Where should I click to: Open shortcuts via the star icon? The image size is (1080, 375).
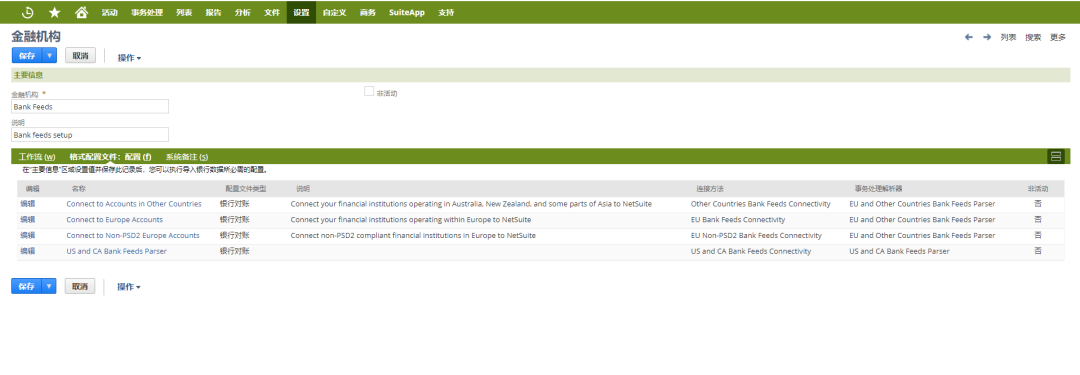(x=54, y=12)
